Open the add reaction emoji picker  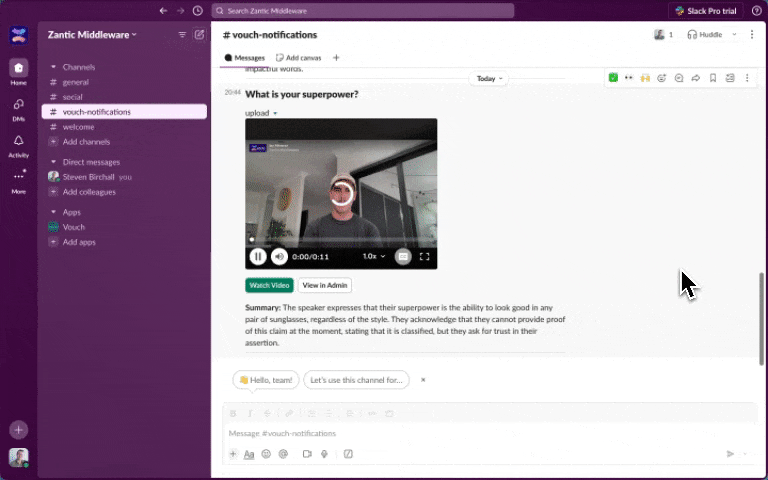(x=662, y=78)
